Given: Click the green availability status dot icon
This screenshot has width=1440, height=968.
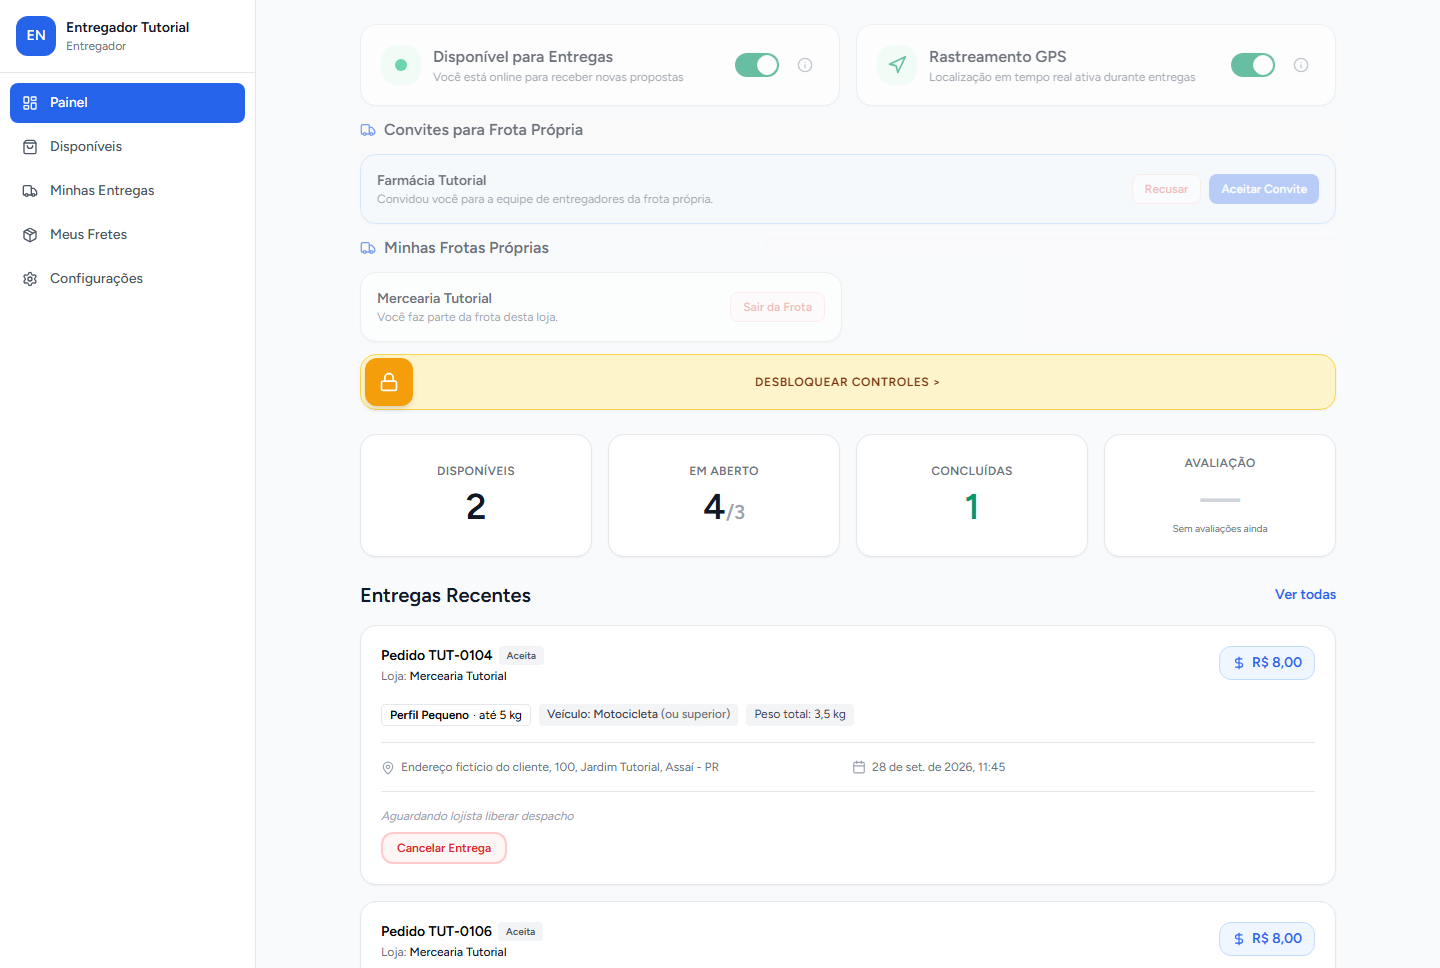Looking at the screenshot, I should click(x=401, y=65).
